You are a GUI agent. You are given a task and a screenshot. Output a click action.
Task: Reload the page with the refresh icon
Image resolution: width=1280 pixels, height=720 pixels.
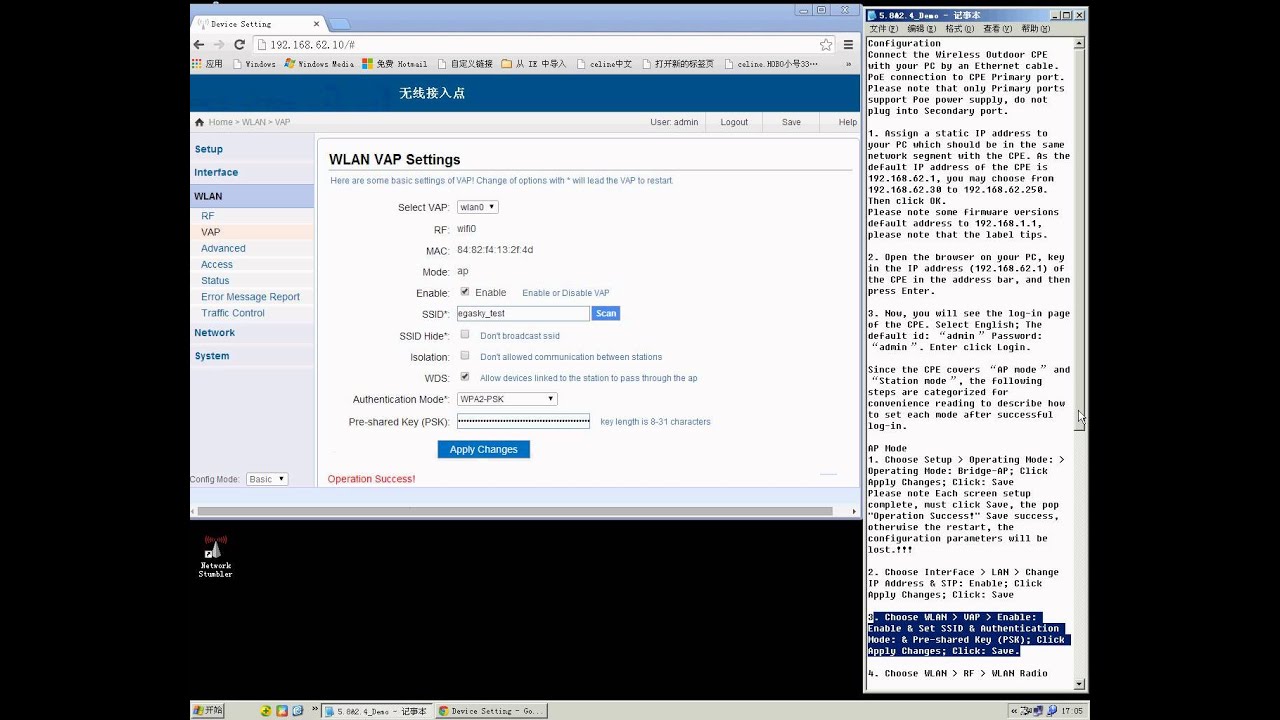coord(239,45)
